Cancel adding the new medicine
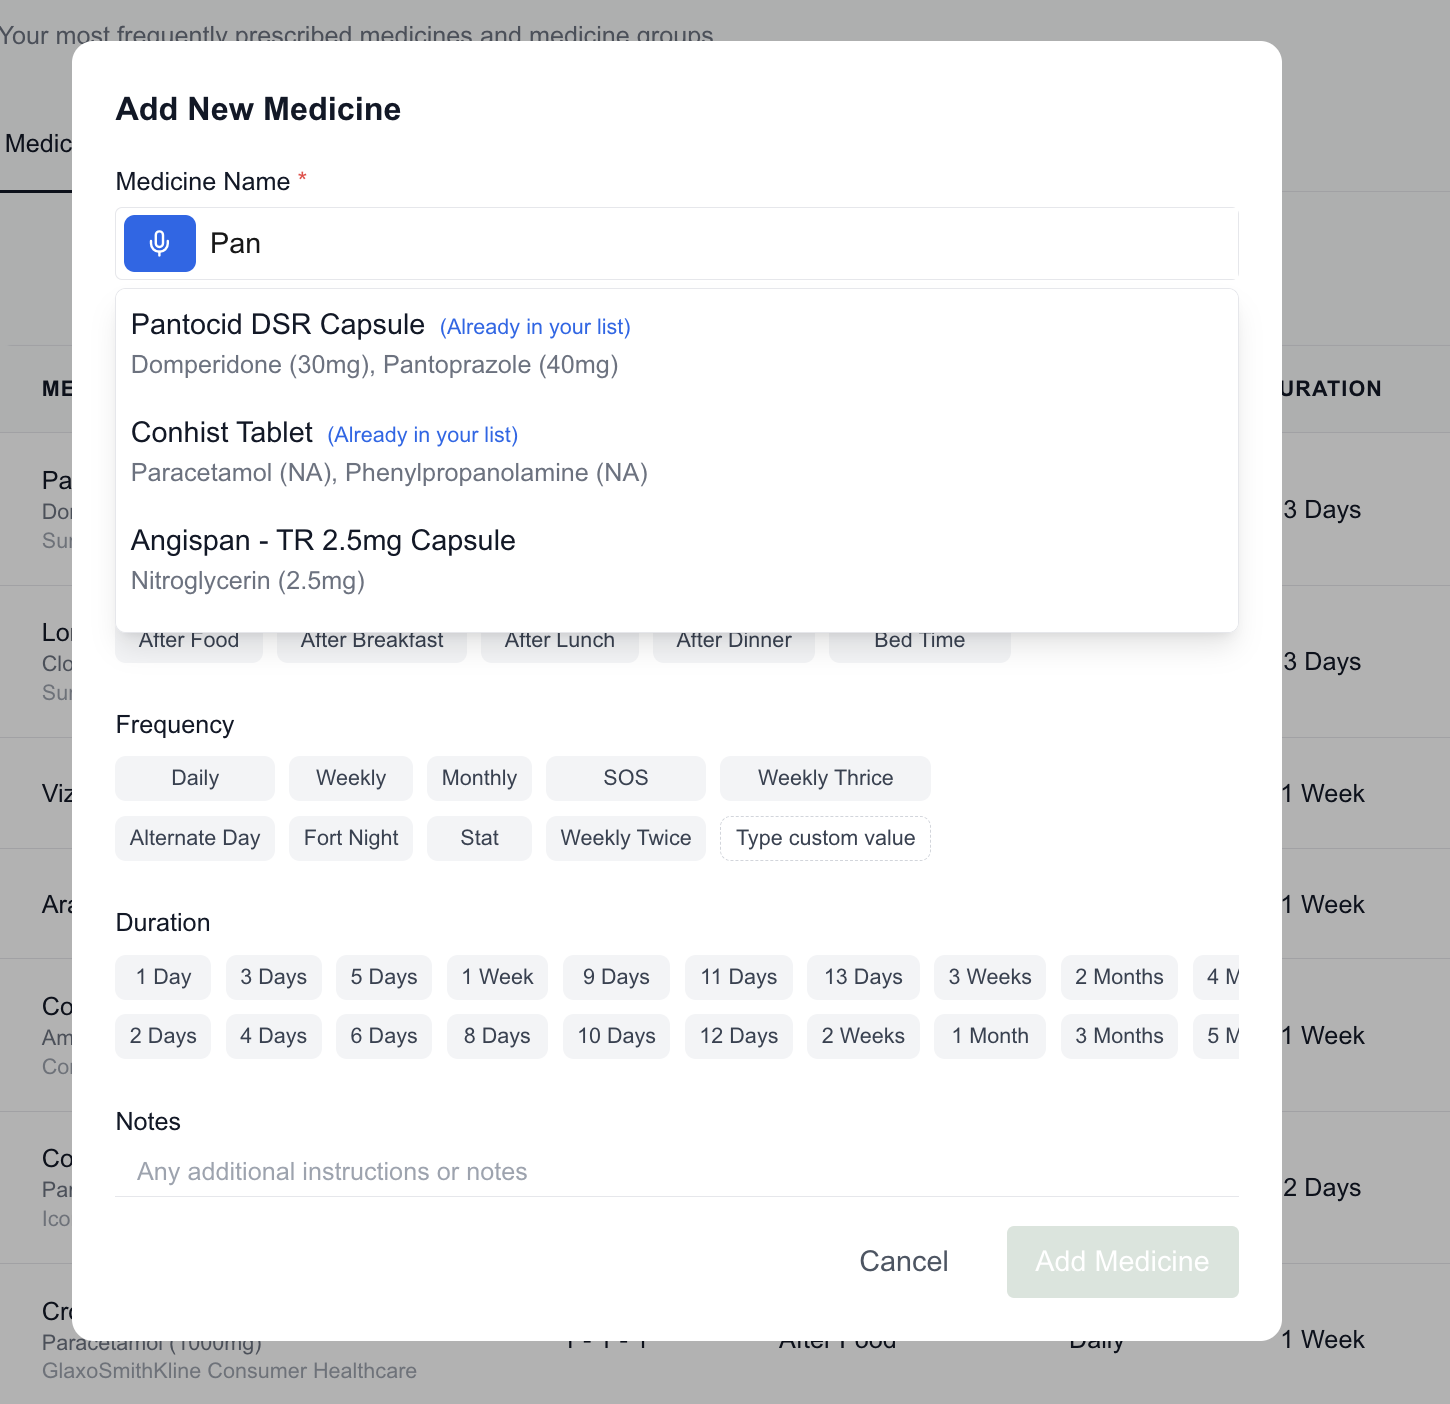This screenshot has height=1404, width=1450. pyautogui.click(x=903, y=1261)
